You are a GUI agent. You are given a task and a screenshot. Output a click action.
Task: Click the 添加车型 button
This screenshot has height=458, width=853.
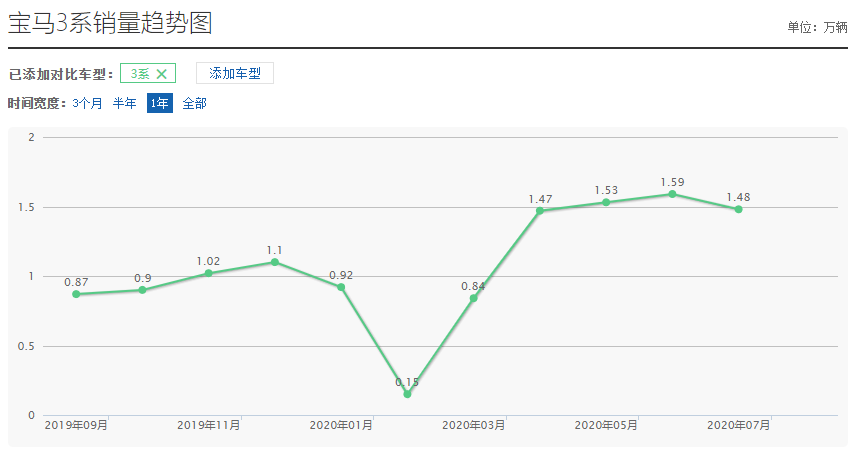click(234, 73)
